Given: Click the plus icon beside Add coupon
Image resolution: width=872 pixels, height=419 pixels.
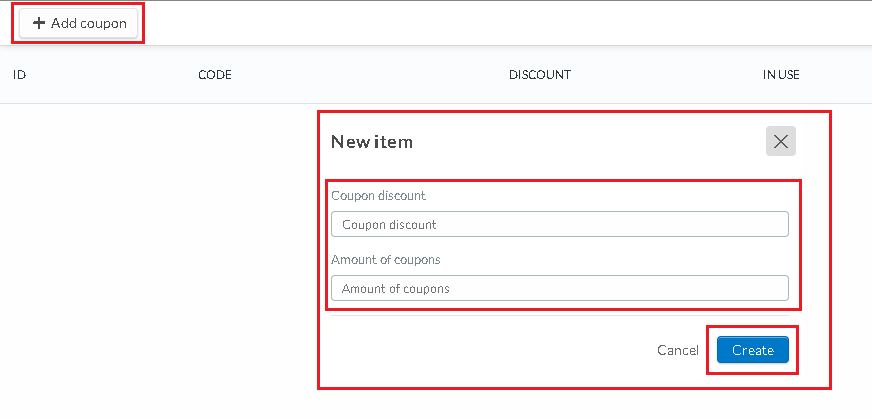Looking at the screenshot, I should (39, 23).
